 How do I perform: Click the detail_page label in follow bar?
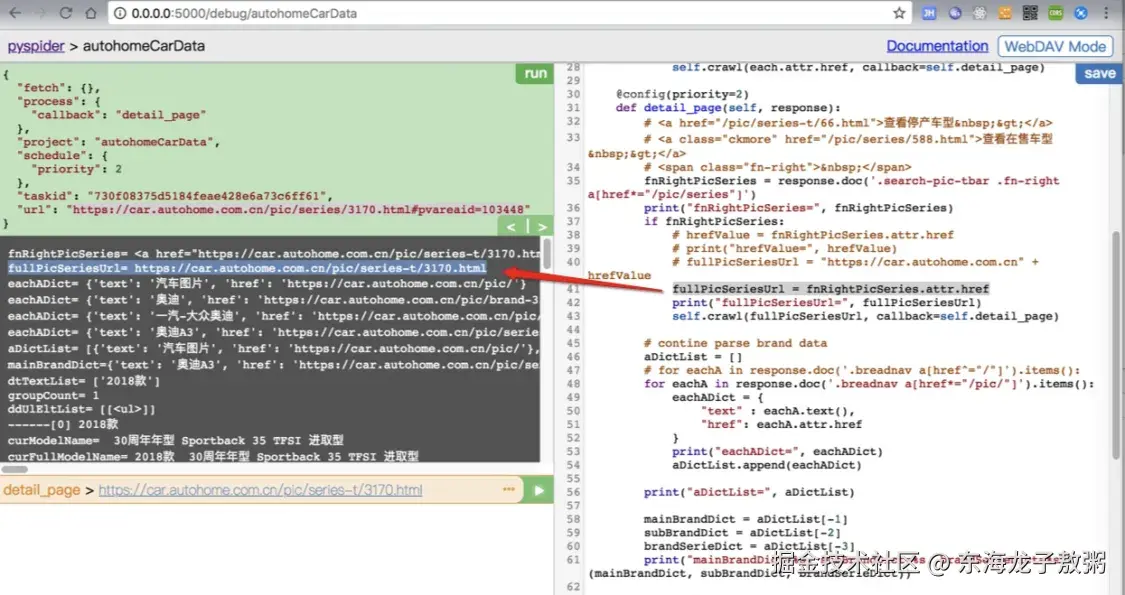pos(42,490)
